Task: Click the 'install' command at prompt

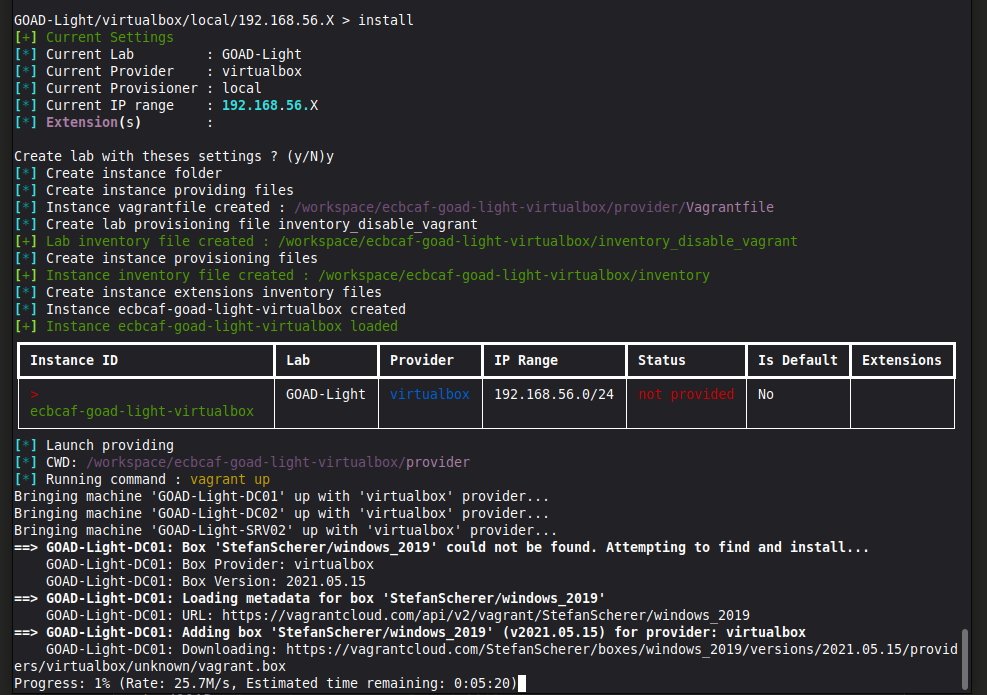Action: click(x=385, y=20)
